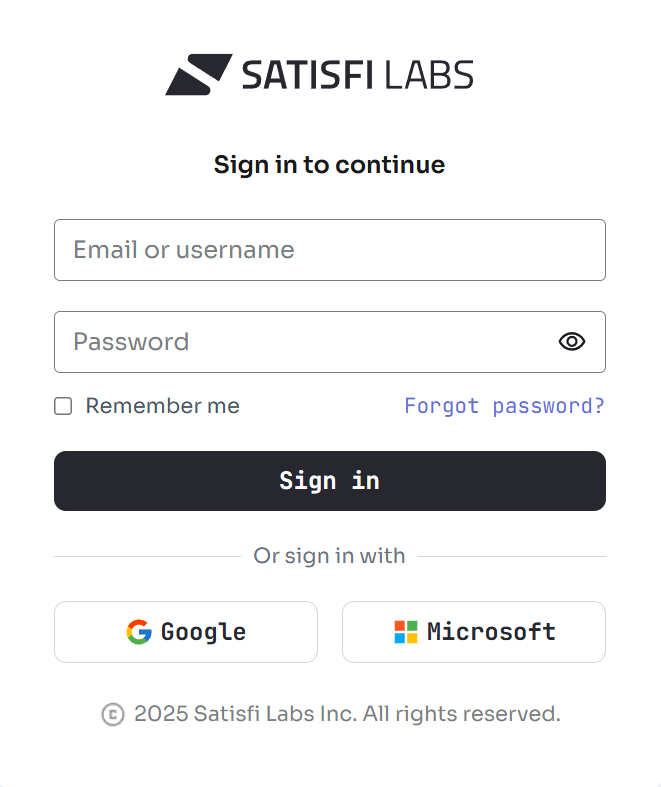
Task: Click the Remember me label text
Action: pyautogui.click(x=162, y=406)
